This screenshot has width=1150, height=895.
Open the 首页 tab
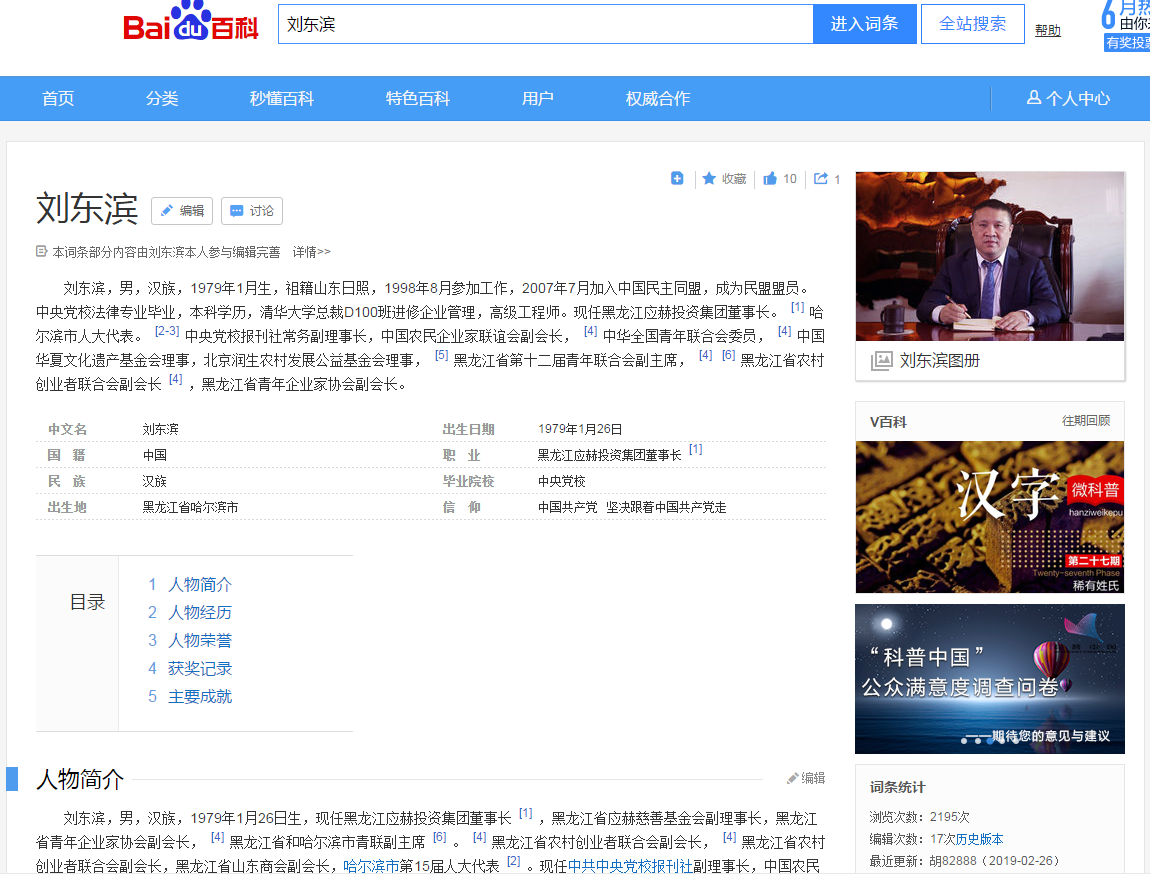click(58, 98)
